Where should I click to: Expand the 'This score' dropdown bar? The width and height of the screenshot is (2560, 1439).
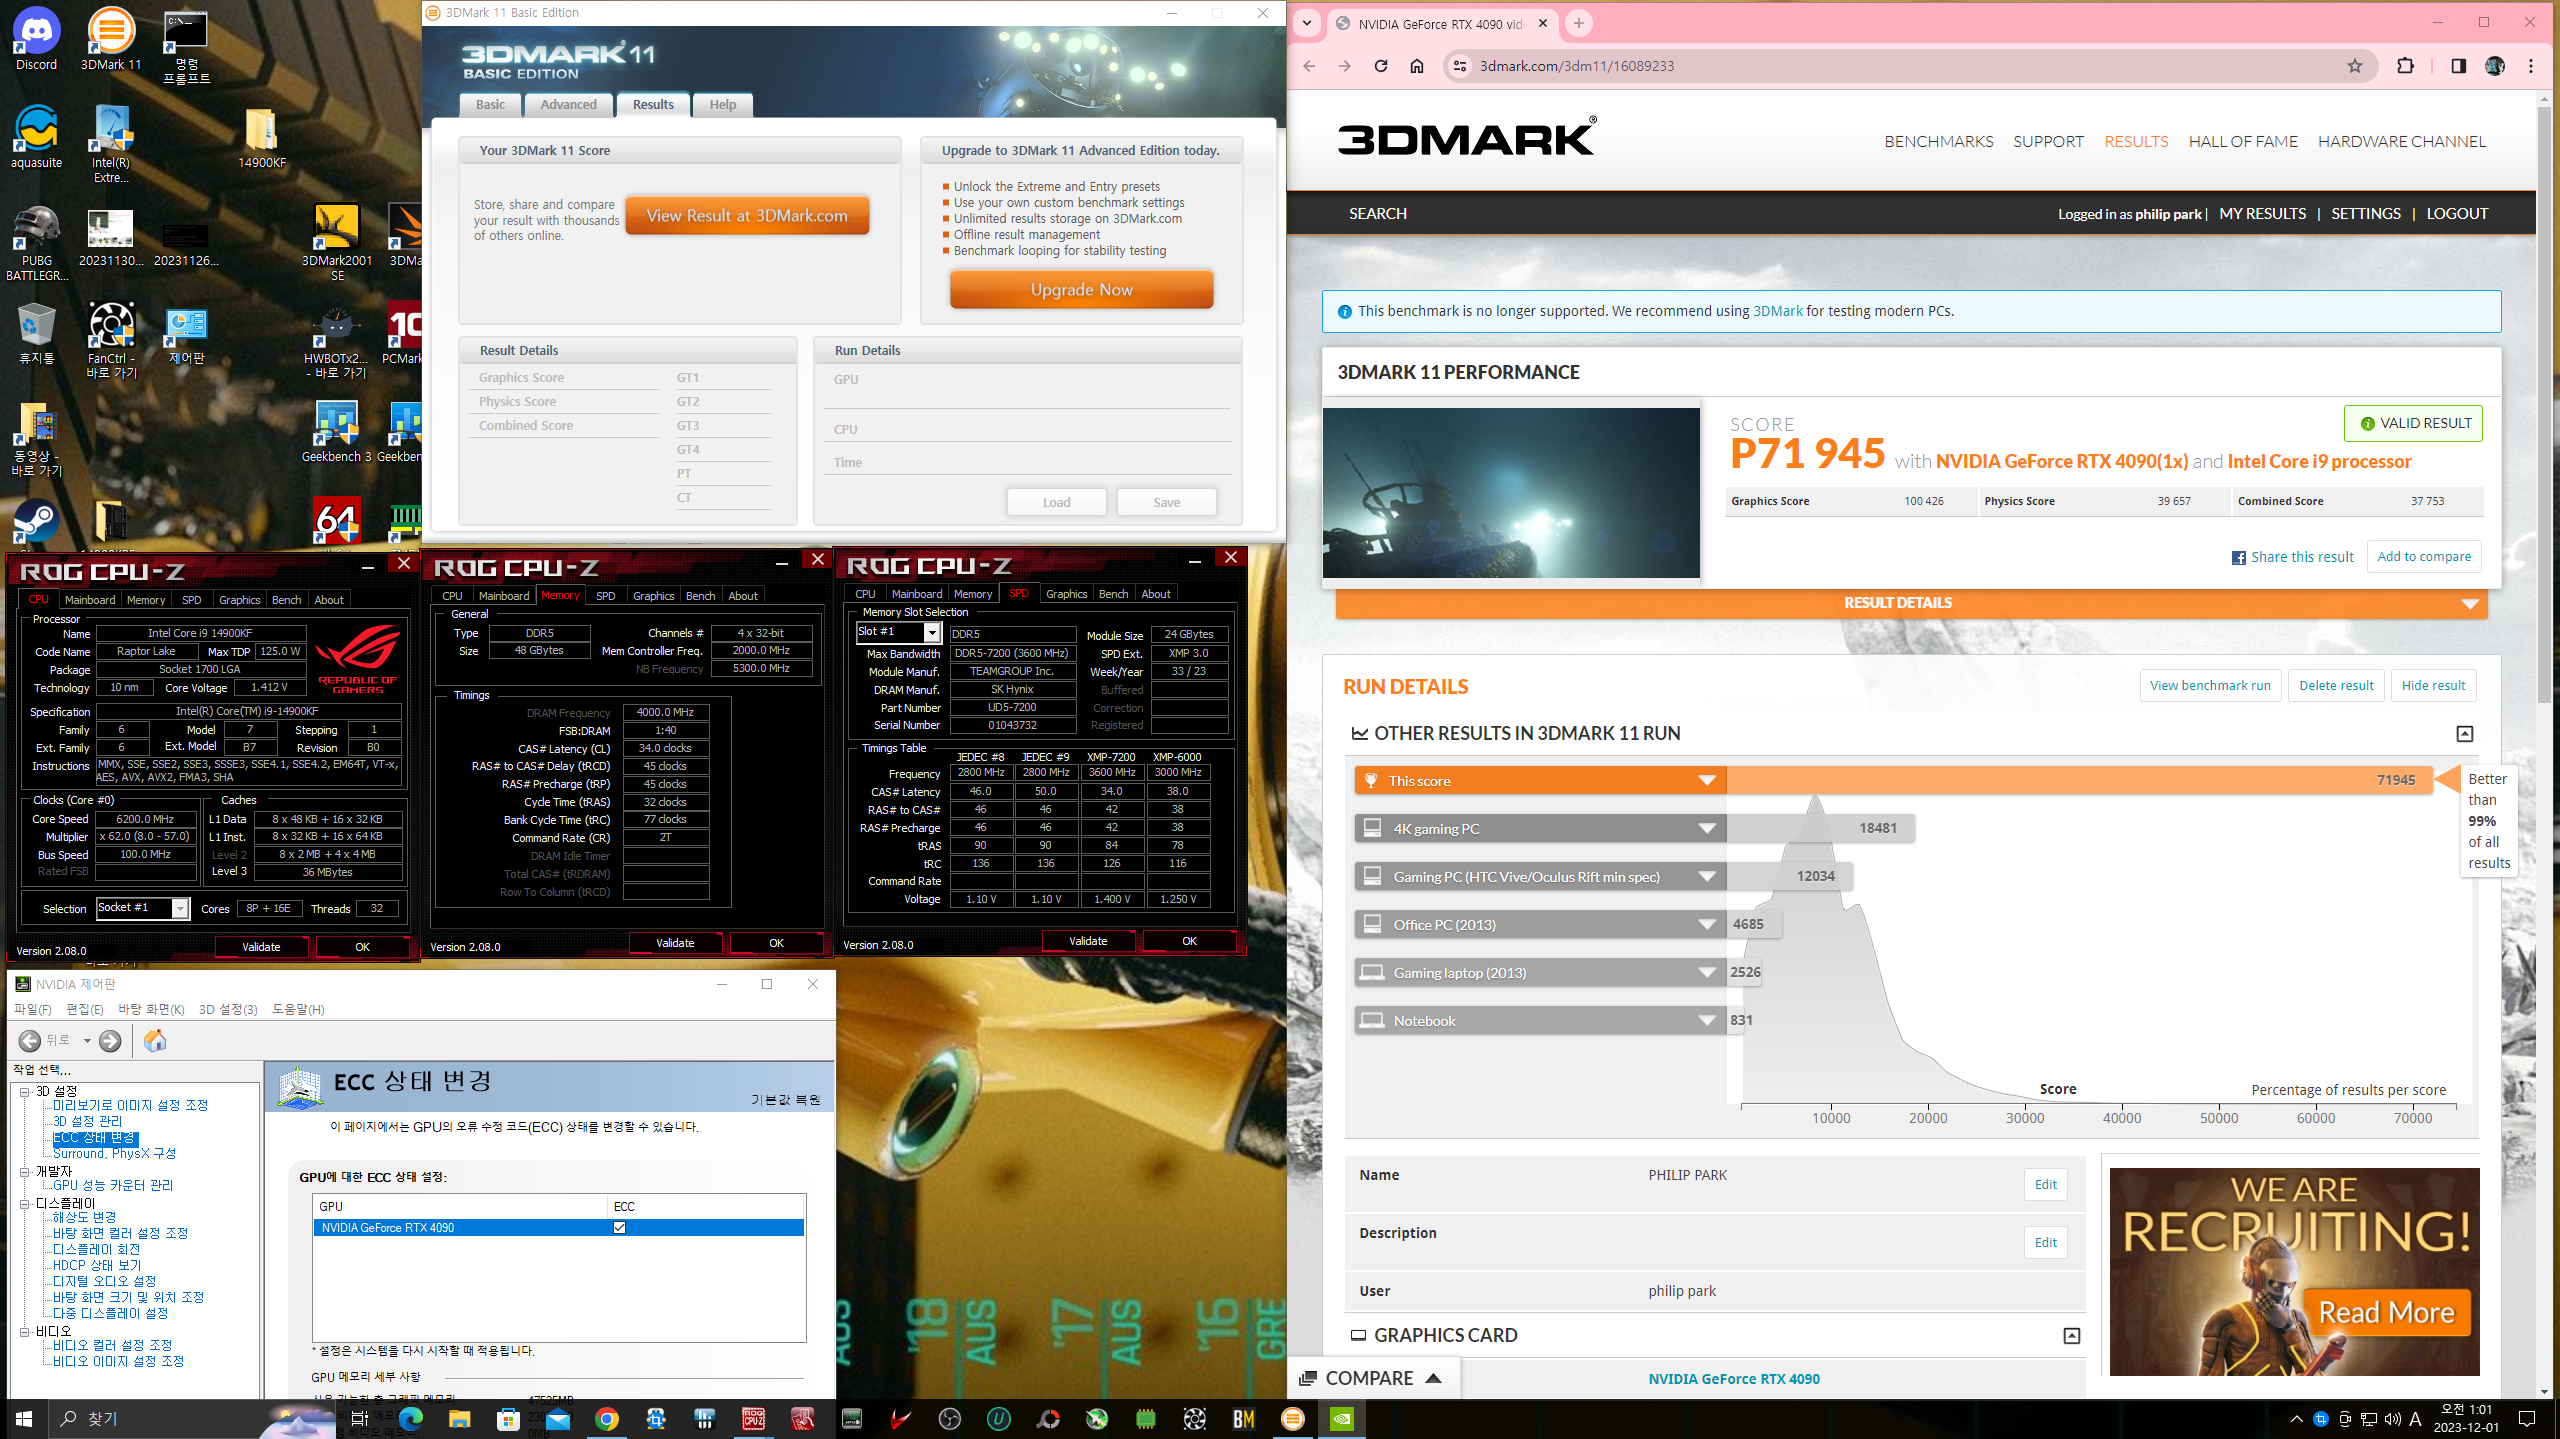coord(1706,780)
